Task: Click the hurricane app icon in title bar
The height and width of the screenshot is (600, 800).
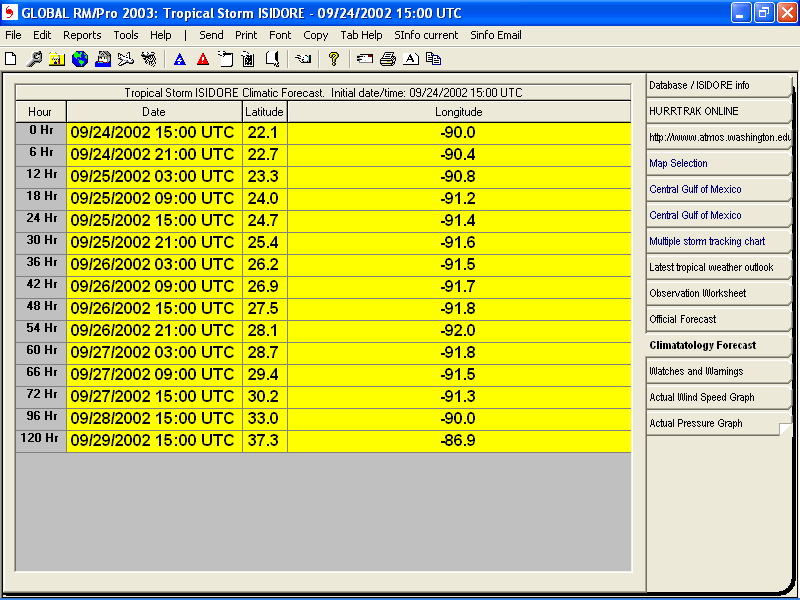Action: tap(10, 12)
